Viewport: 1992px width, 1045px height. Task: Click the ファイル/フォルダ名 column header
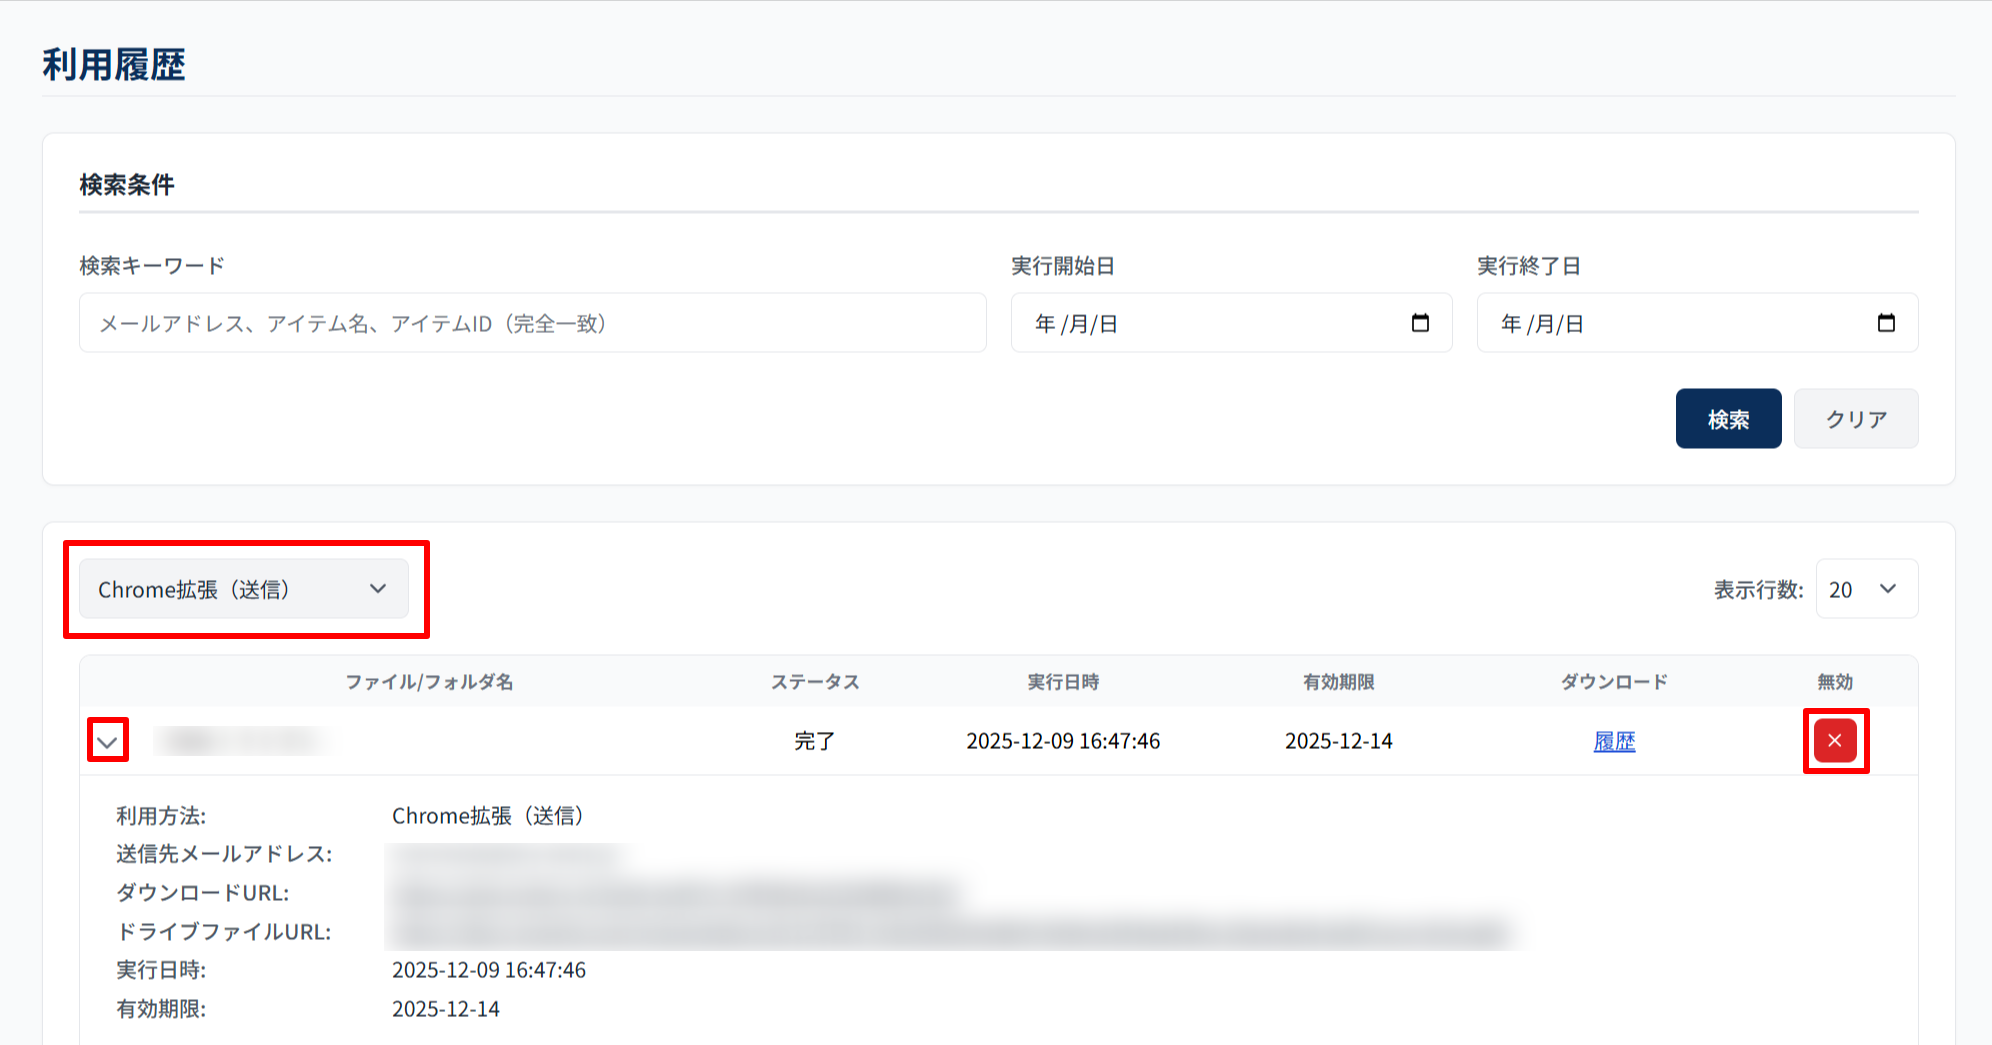[x=429, y=682]
